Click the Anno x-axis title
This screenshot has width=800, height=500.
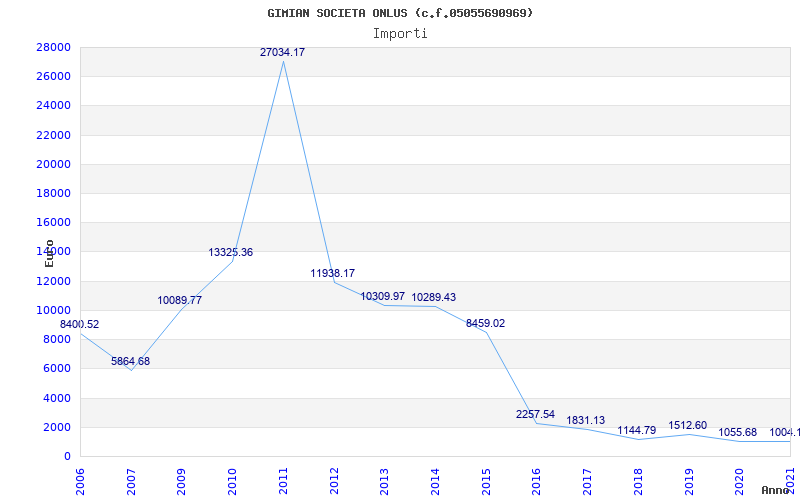tap(775, 490)
